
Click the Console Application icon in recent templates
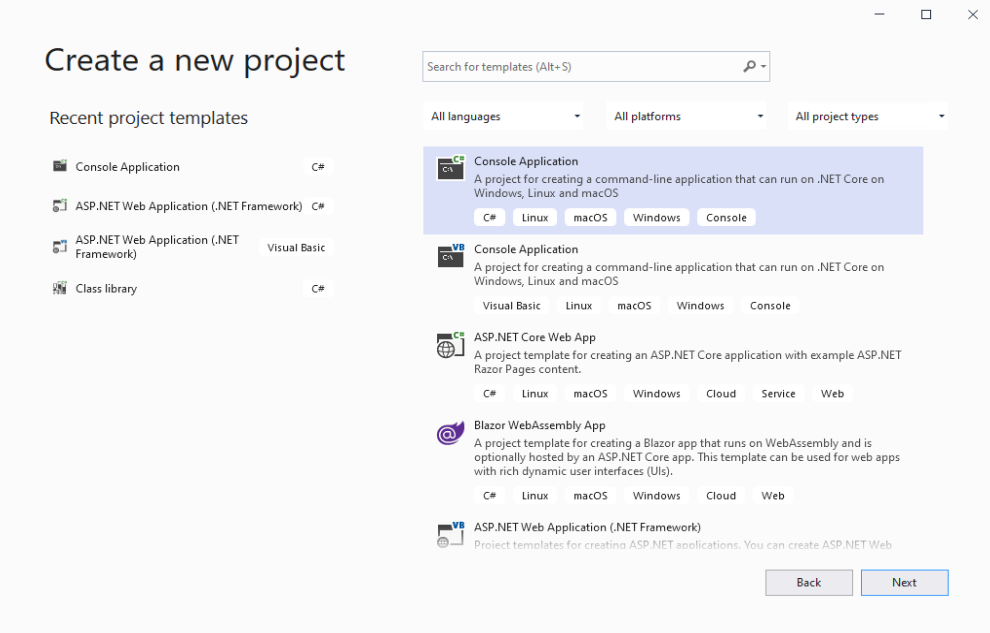(60, 166)
